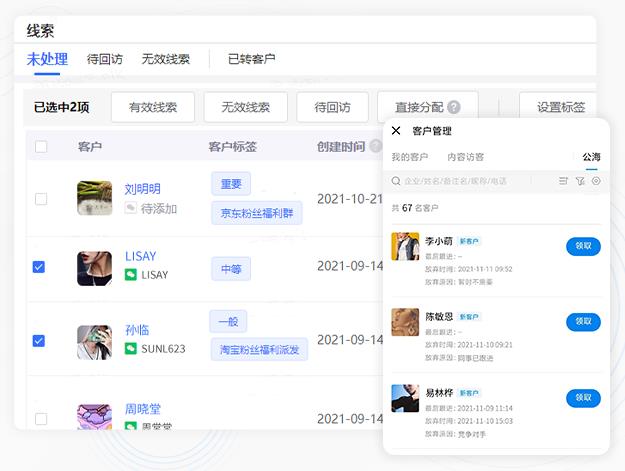
Task: Open the filter funnel icon in 客户管理
Action: tap(580, 181)
